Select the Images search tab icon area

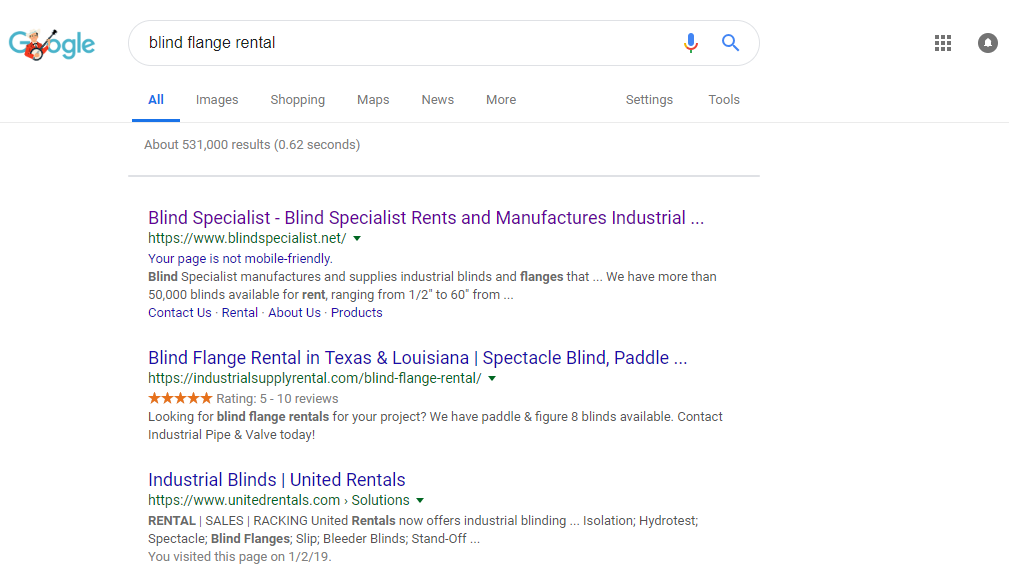click(x=216, y=99)
